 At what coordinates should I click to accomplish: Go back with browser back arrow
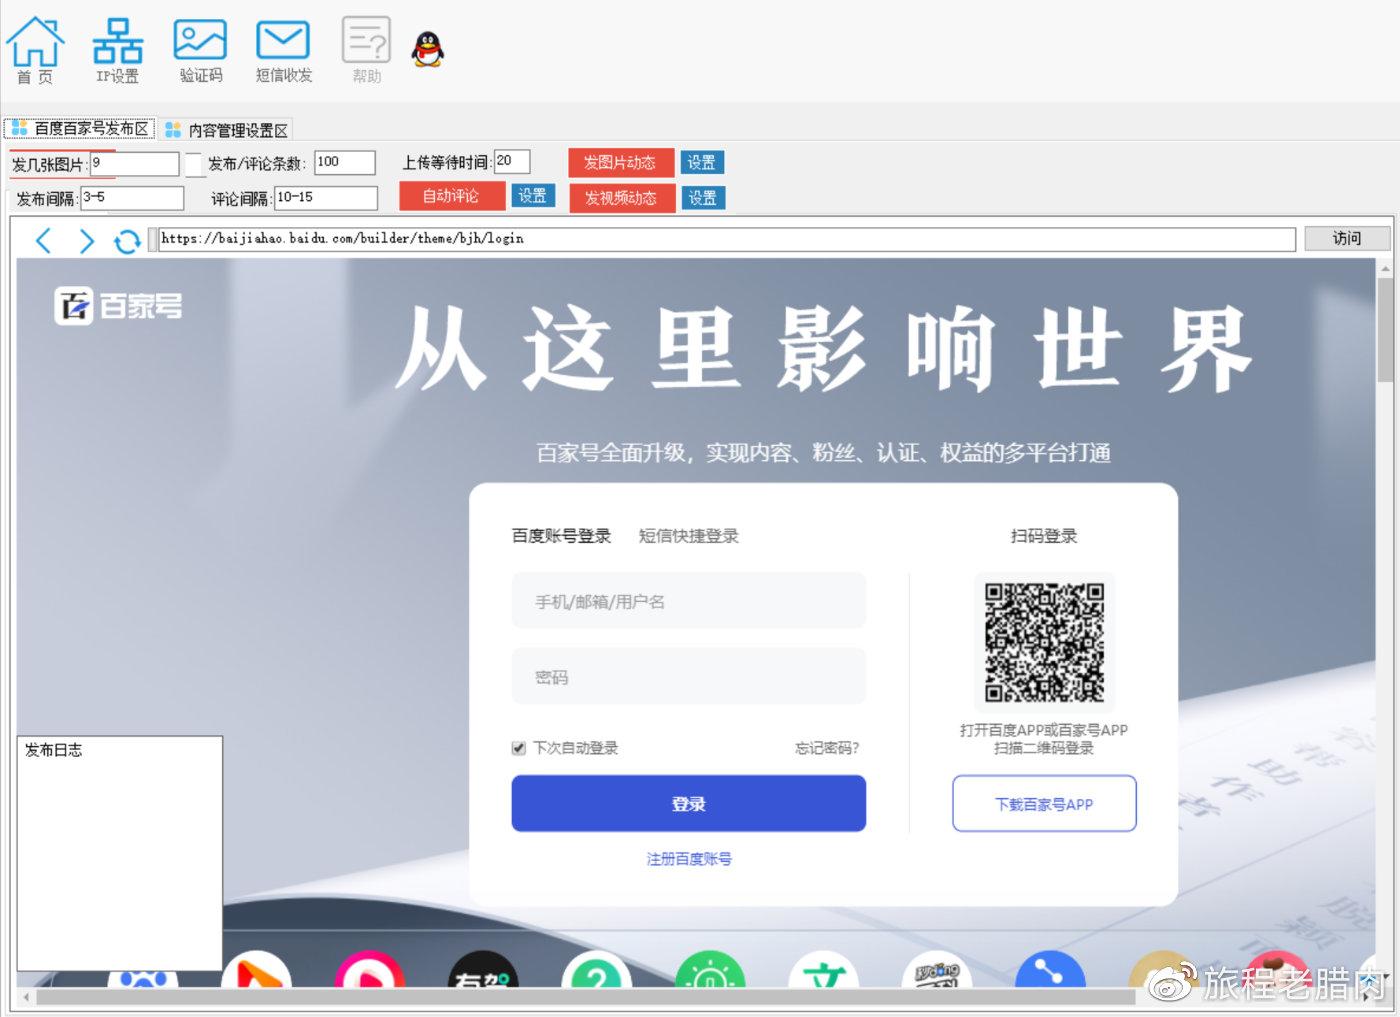point(43,240)
